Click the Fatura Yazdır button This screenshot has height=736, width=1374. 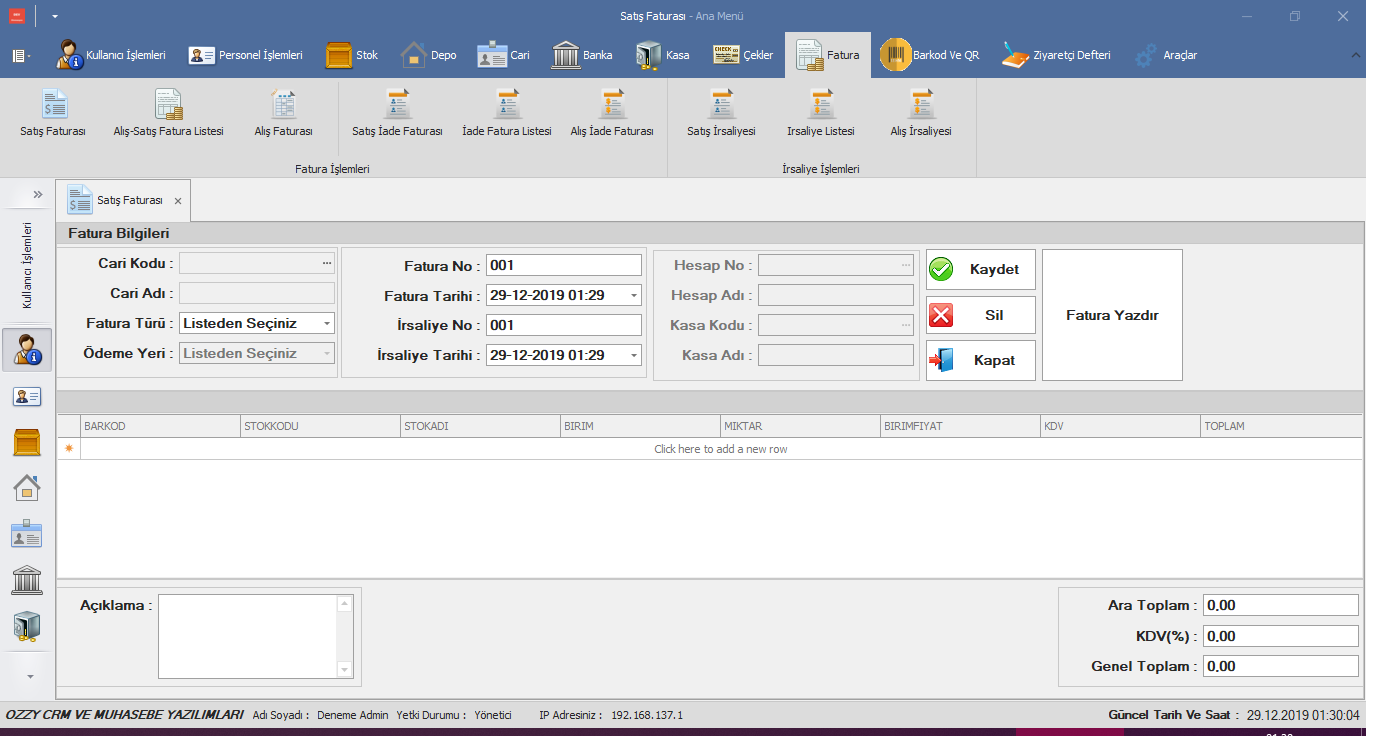point(1112,315)
